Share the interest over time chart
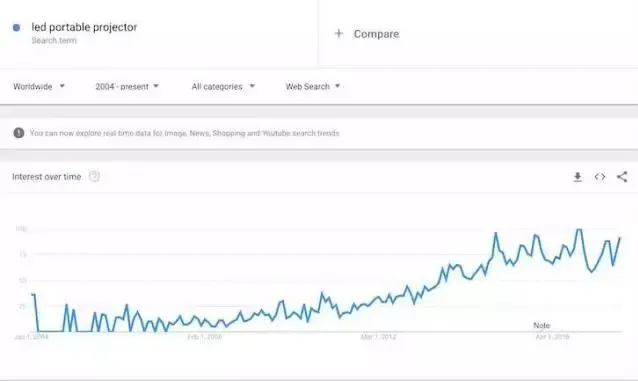This screenshot has width=638, height=381. pos(622,177)
